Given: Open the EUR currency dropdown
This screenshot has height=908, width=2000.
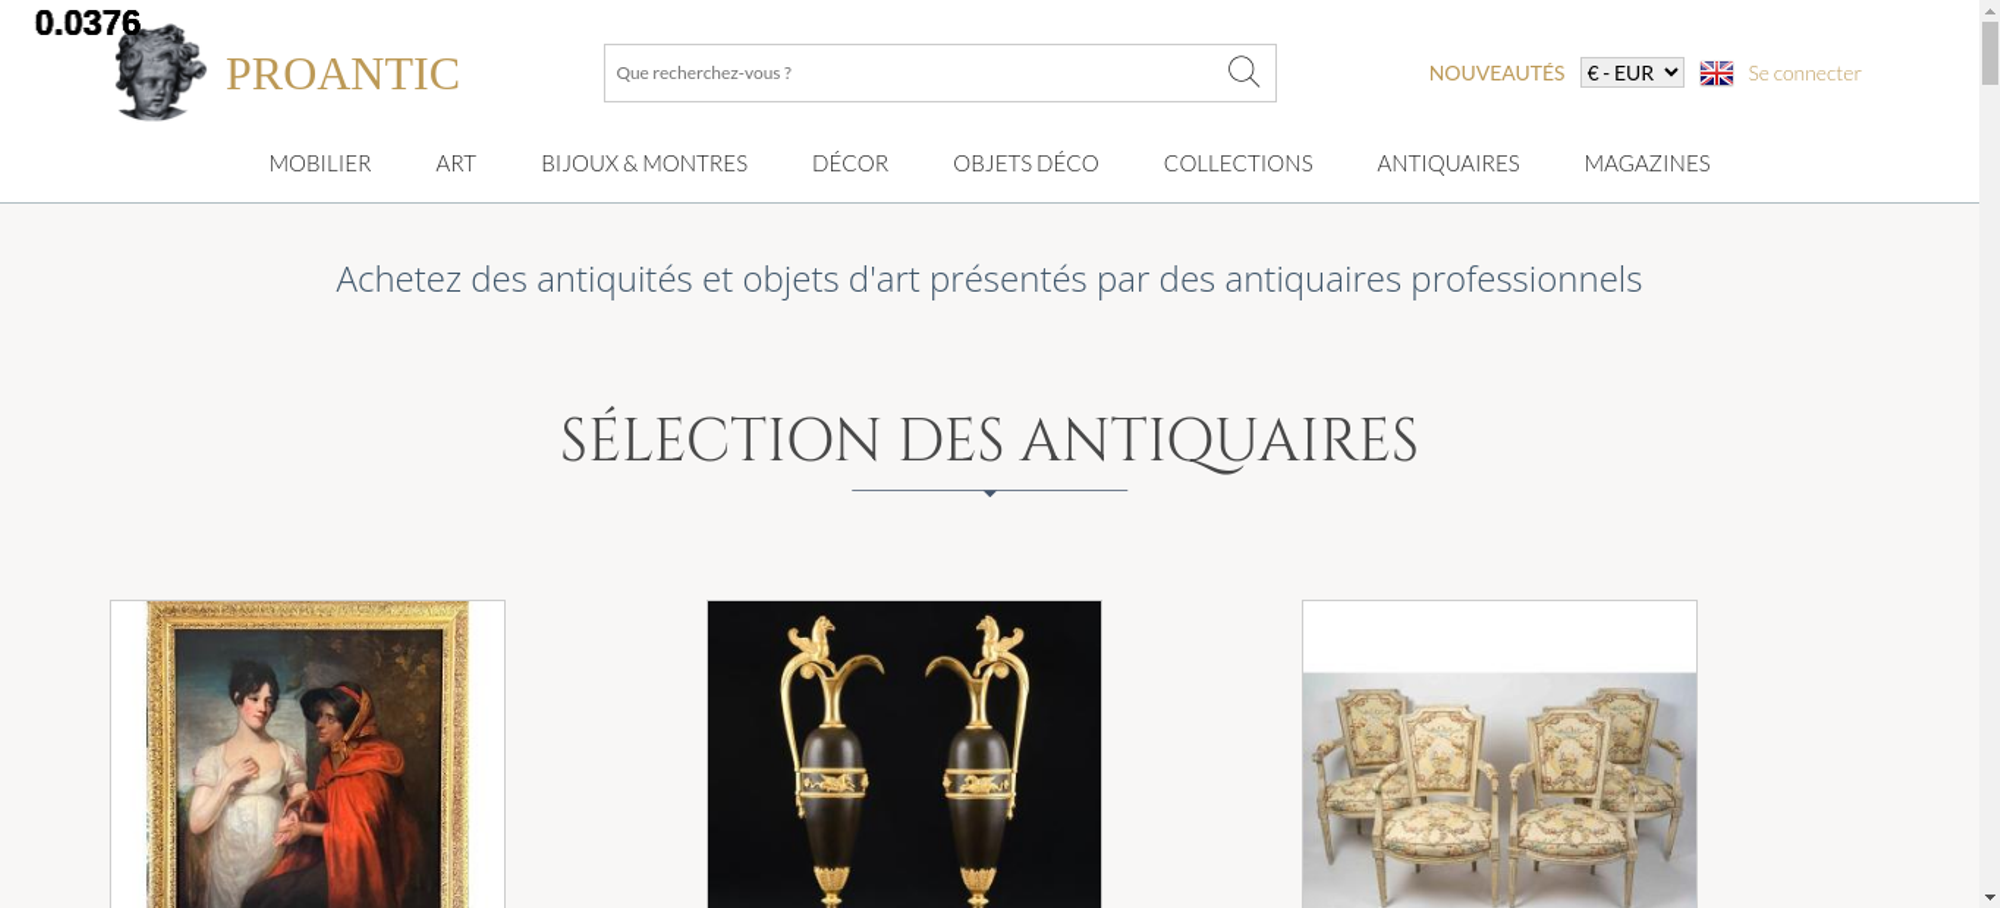Looking at the screenshot, I should tap(1632, 73).
